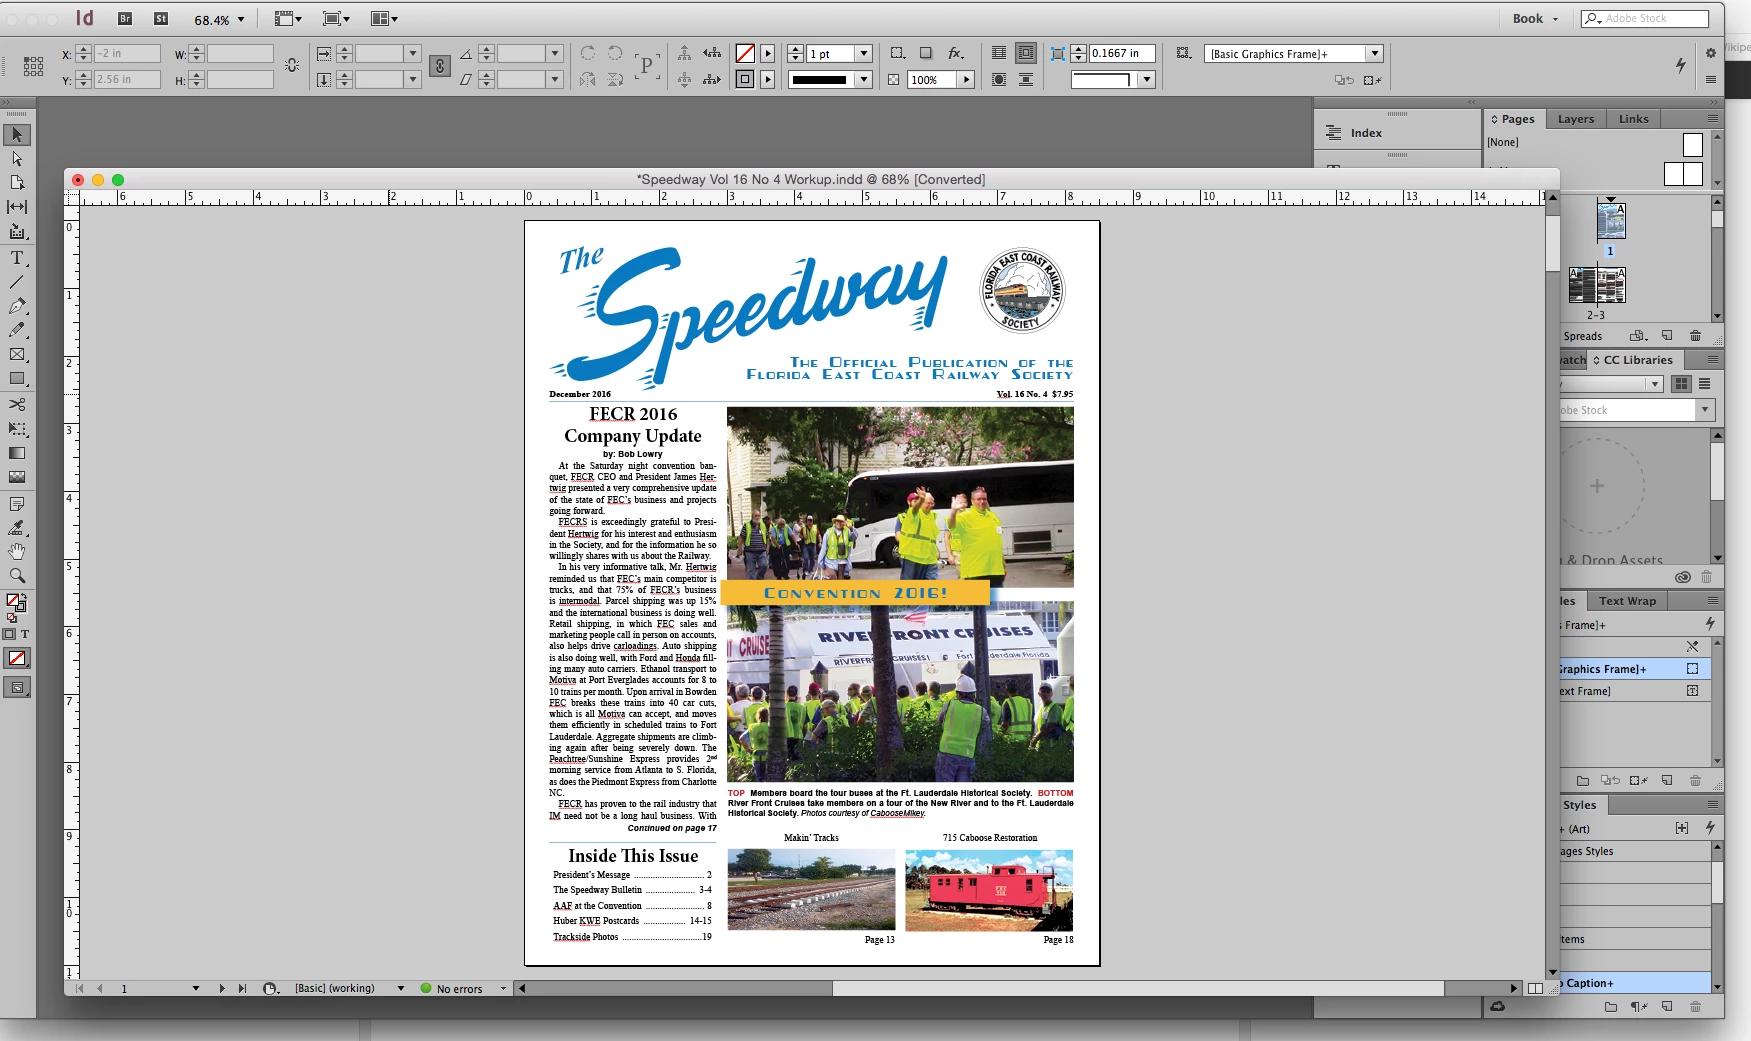
Task: Activate the Free Transform tool
Action: (x=17, y=429)
